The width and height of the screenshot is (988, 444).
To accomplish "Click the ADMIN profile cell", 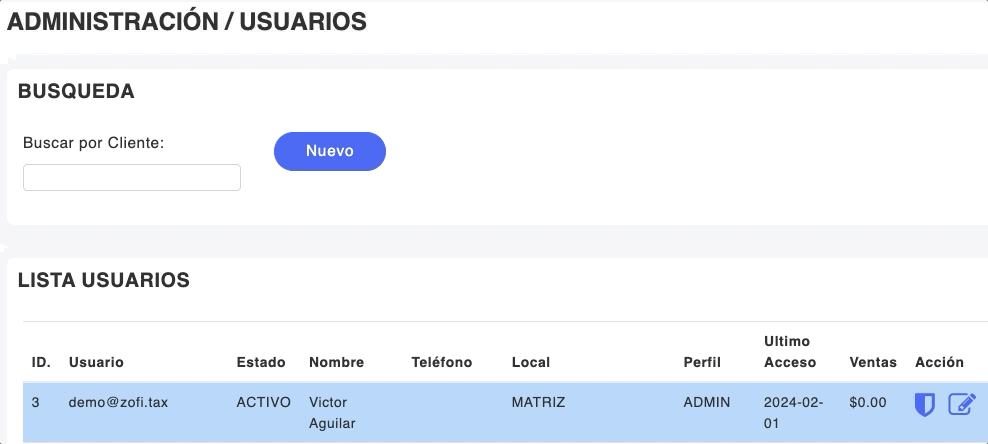I will pyautogui.click(x=707, y=402).
